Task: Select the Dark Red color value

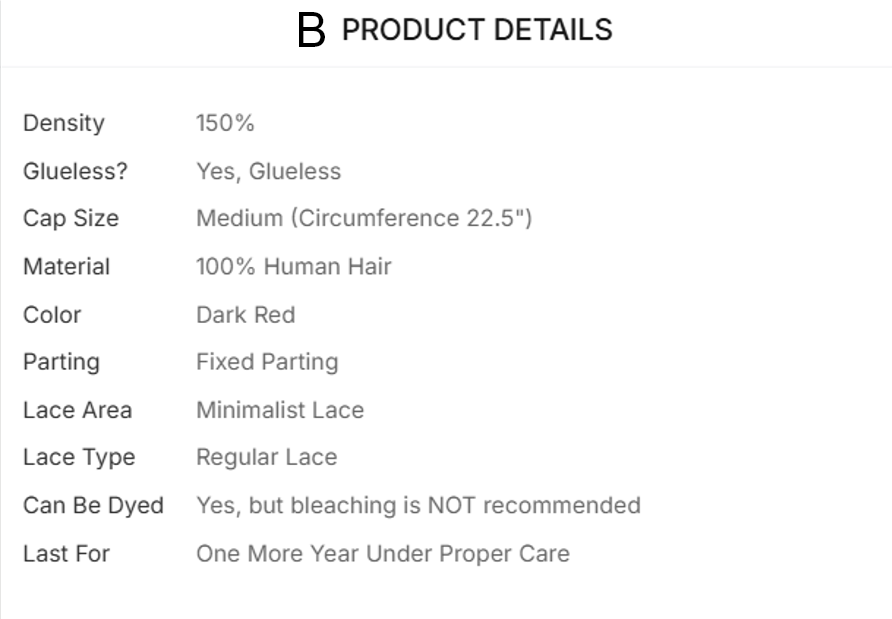Action: tap(245, 314)
